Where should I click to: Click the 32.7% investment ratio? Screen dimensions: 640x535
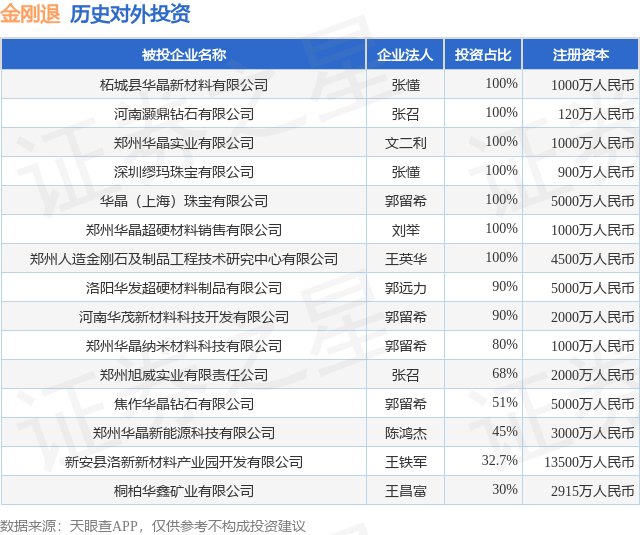click(500, 460)
